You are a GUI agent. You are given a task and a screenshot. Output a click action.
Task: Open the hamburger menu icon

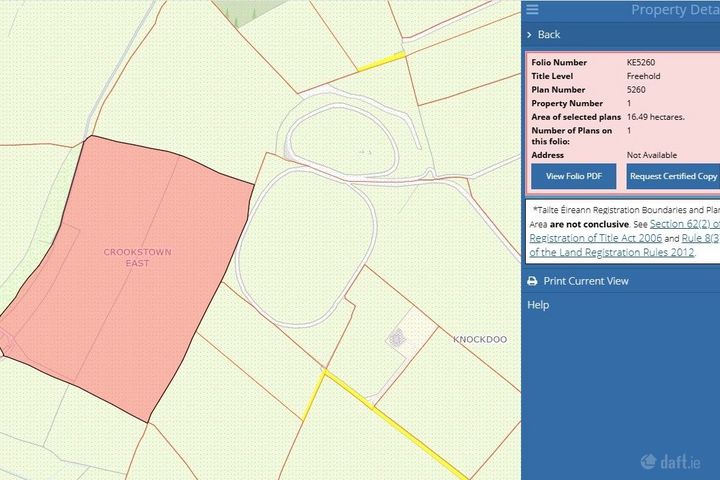pos(532,9)
